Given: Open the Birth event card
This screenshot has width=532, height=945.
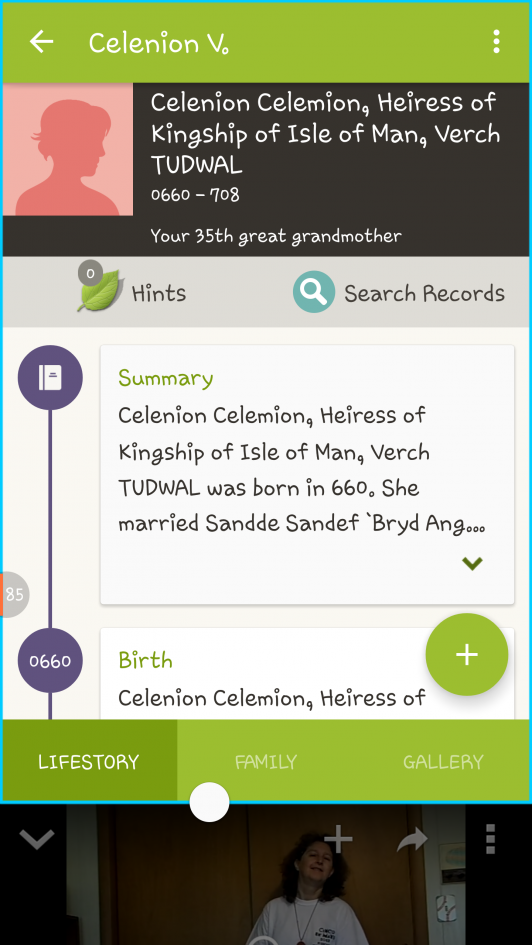Looking at the screenshot, I should (x=307, y=674).
